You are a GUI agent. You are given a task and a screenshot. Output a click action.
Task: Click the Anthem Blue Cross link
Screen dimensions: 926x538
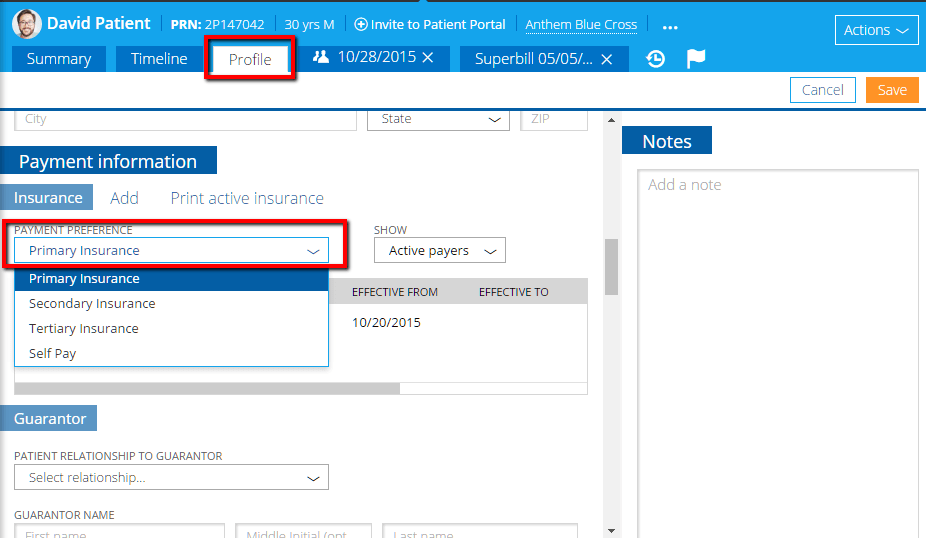581,24
